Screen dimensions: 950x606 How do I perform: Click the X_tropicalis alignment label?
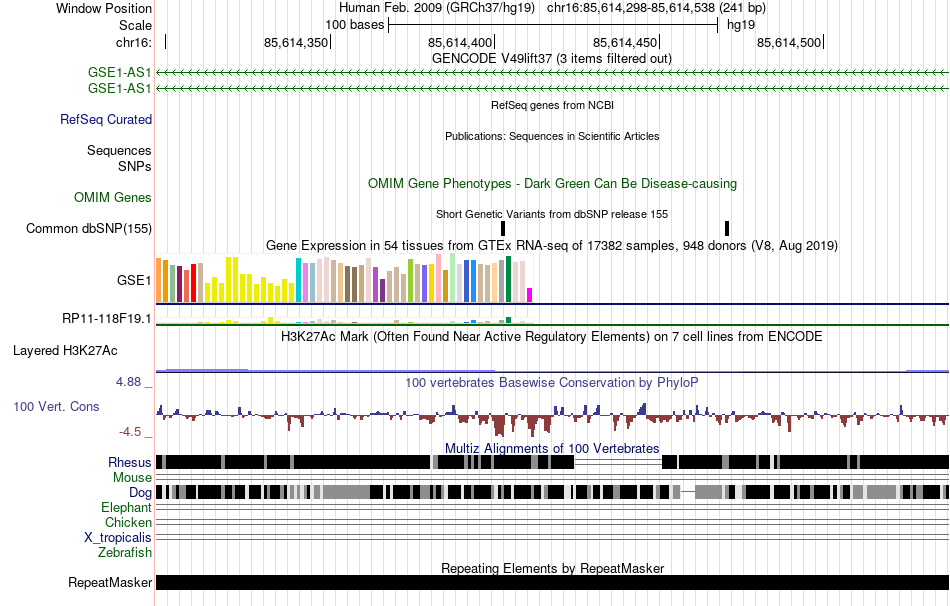point(118,538)
